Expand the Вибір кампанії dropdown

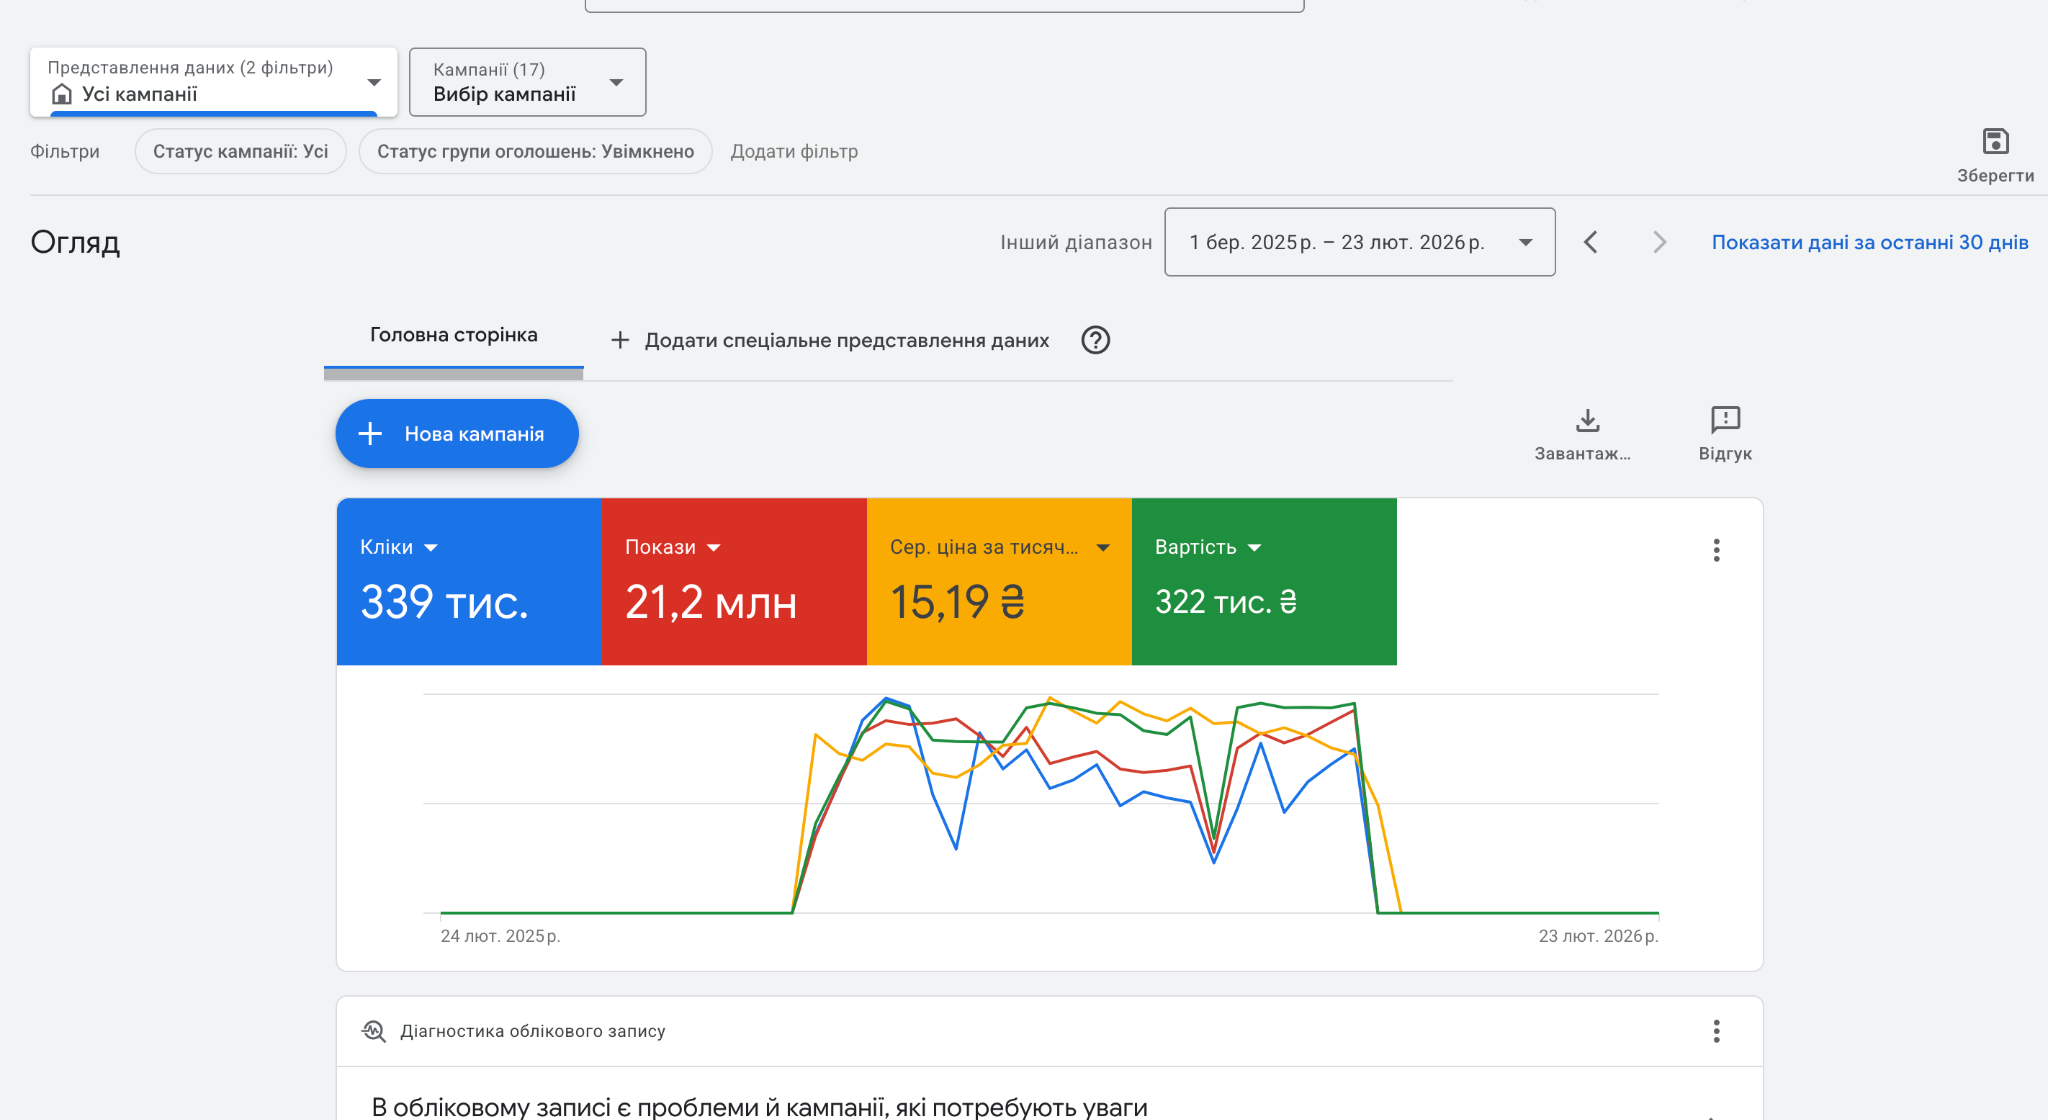pyautogui.click(x=527, y=82)
